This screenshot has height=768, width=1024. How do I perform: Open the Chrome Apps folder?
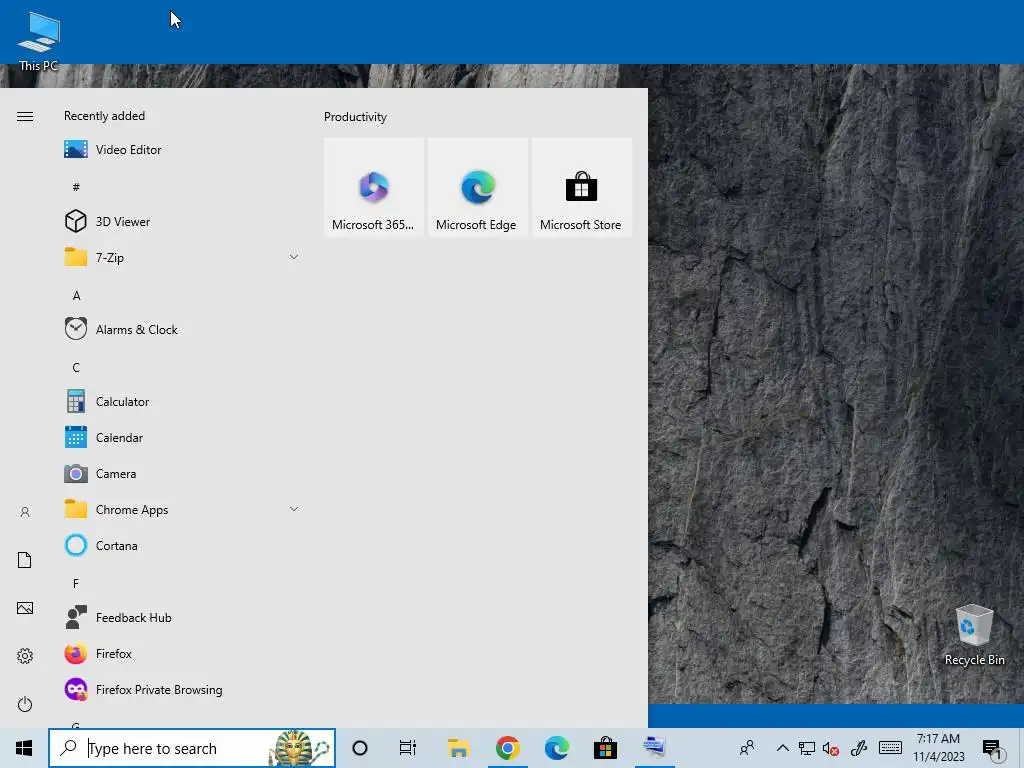tap(182, 509)
